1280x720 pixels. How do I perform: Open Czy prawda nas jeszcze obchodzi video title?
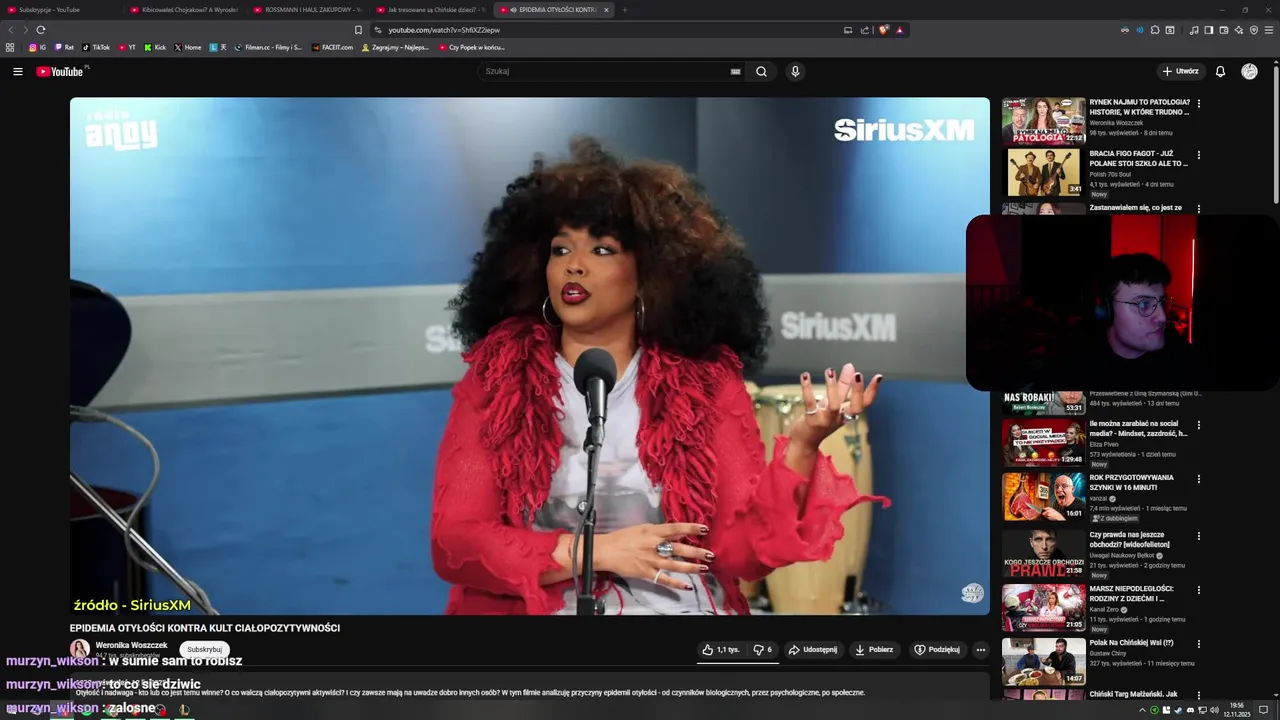(x=1131, y=539)
